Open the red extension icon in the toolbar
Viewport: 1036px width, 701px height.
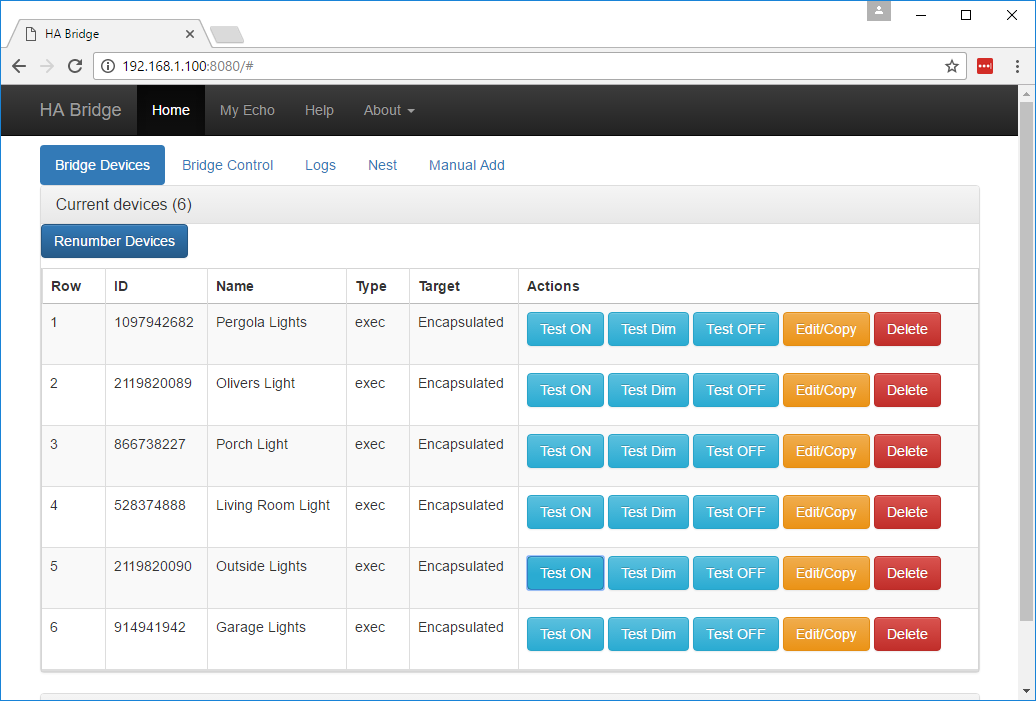pyautogui.click(x=985, y=66)
